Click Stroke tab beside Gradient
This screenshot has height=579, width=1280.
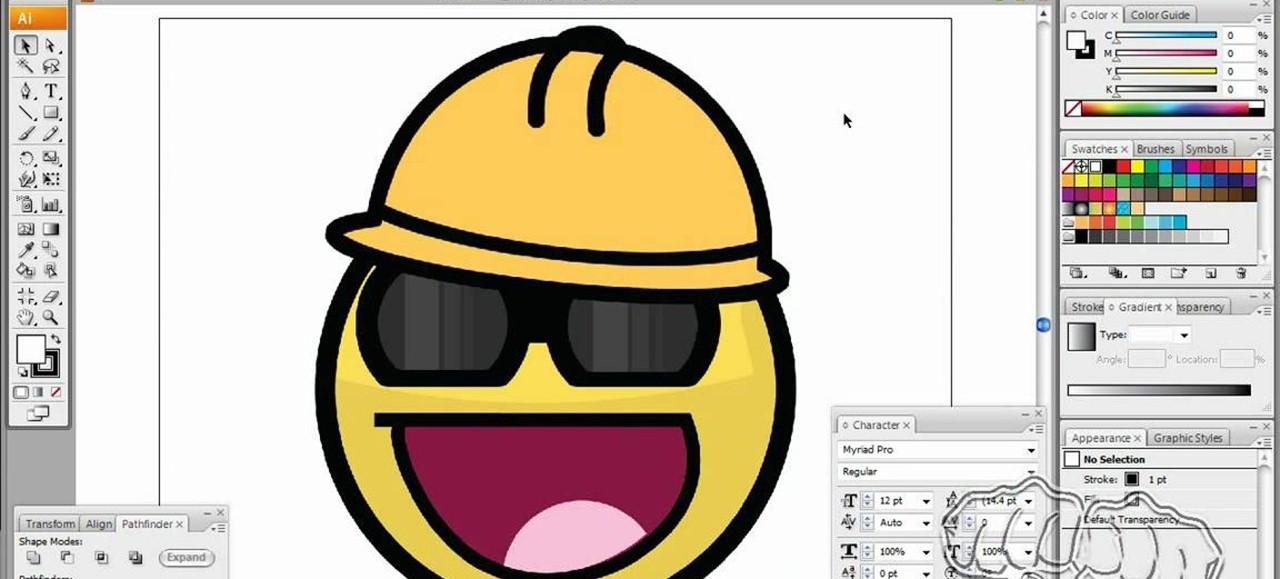pos(1087,307)
